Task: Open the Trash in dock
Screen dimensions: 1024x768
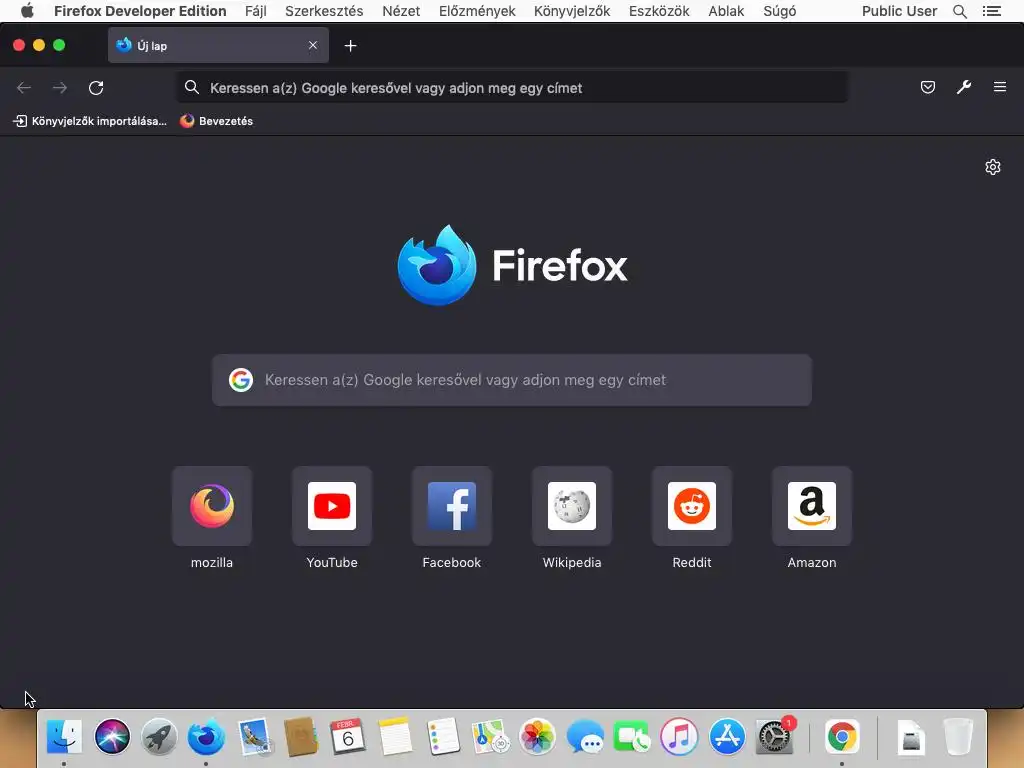Action: click(958, 737)
